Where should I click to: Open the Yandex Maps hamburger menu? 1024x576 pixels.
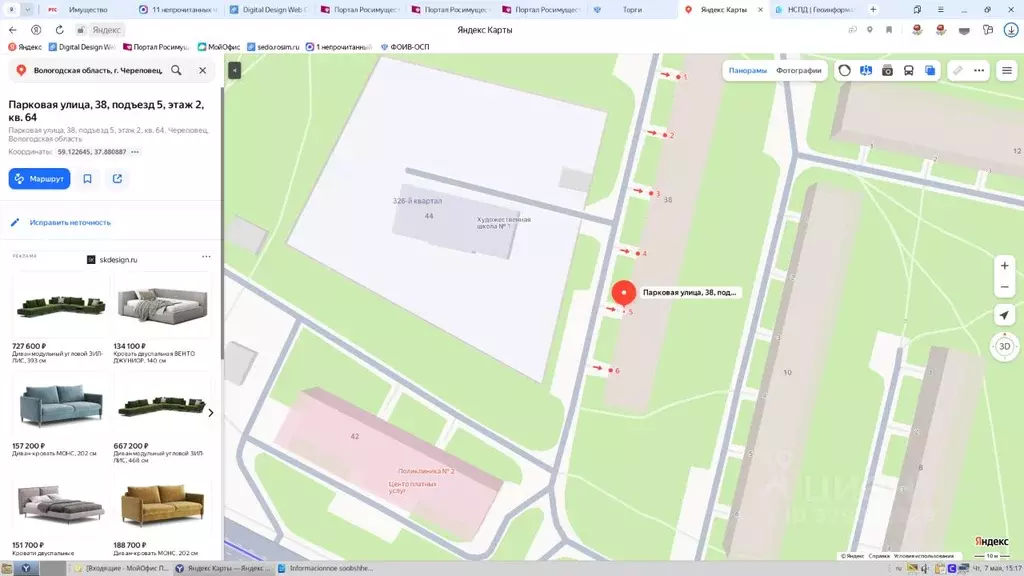coord(1007,71)
